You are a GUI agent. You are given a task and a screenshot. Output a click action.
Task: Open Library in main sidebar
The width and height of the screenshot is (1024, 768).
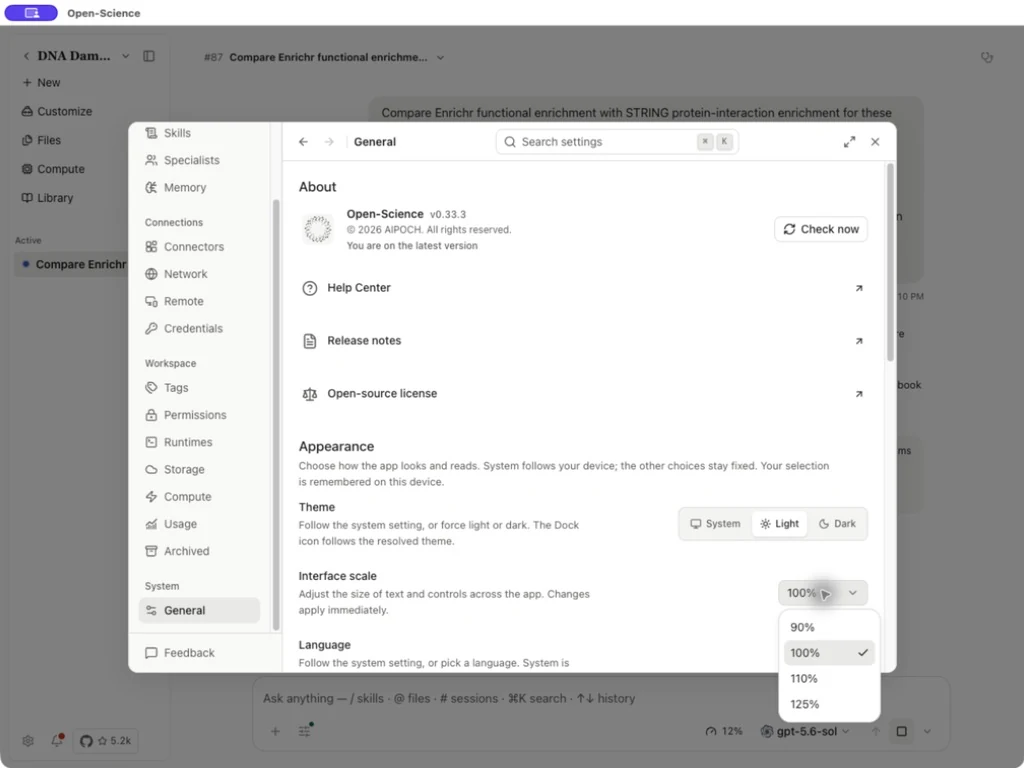point(47,198)
